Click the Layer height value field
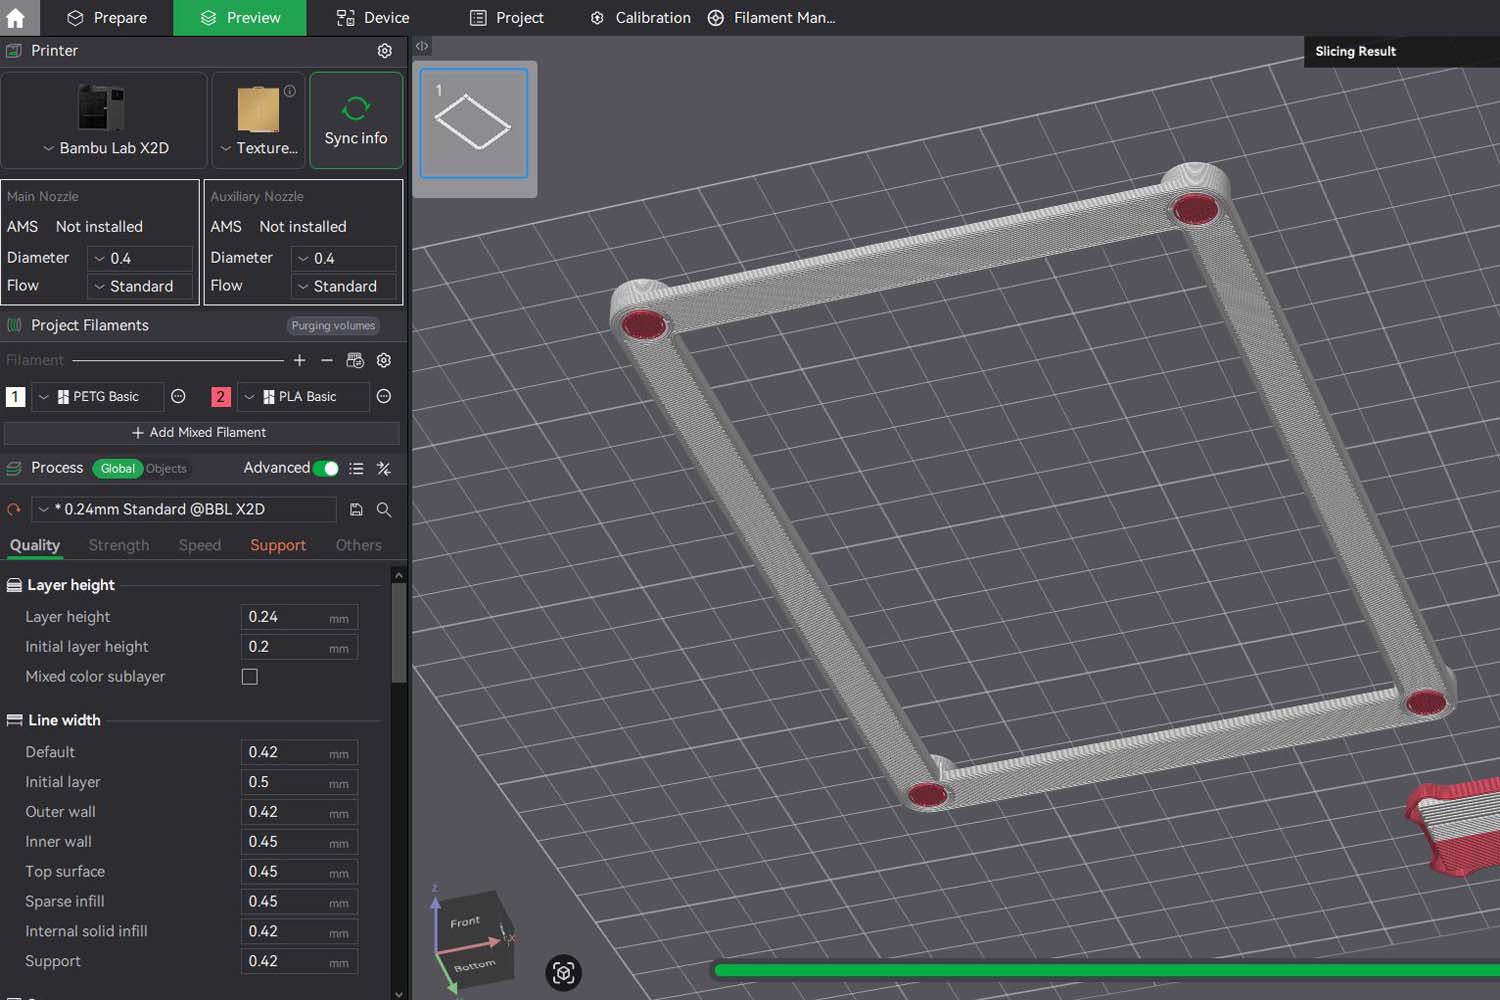The width and height of the screenshot is (1500, 1000). coord(299,617)
